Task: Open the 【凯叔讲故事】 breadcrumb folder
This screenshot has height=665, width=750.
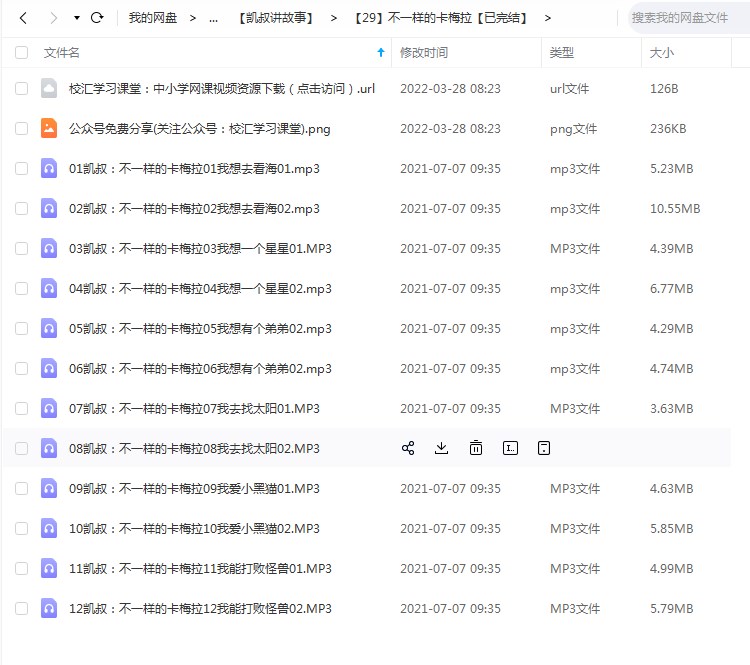Action: tap(276, 18)
